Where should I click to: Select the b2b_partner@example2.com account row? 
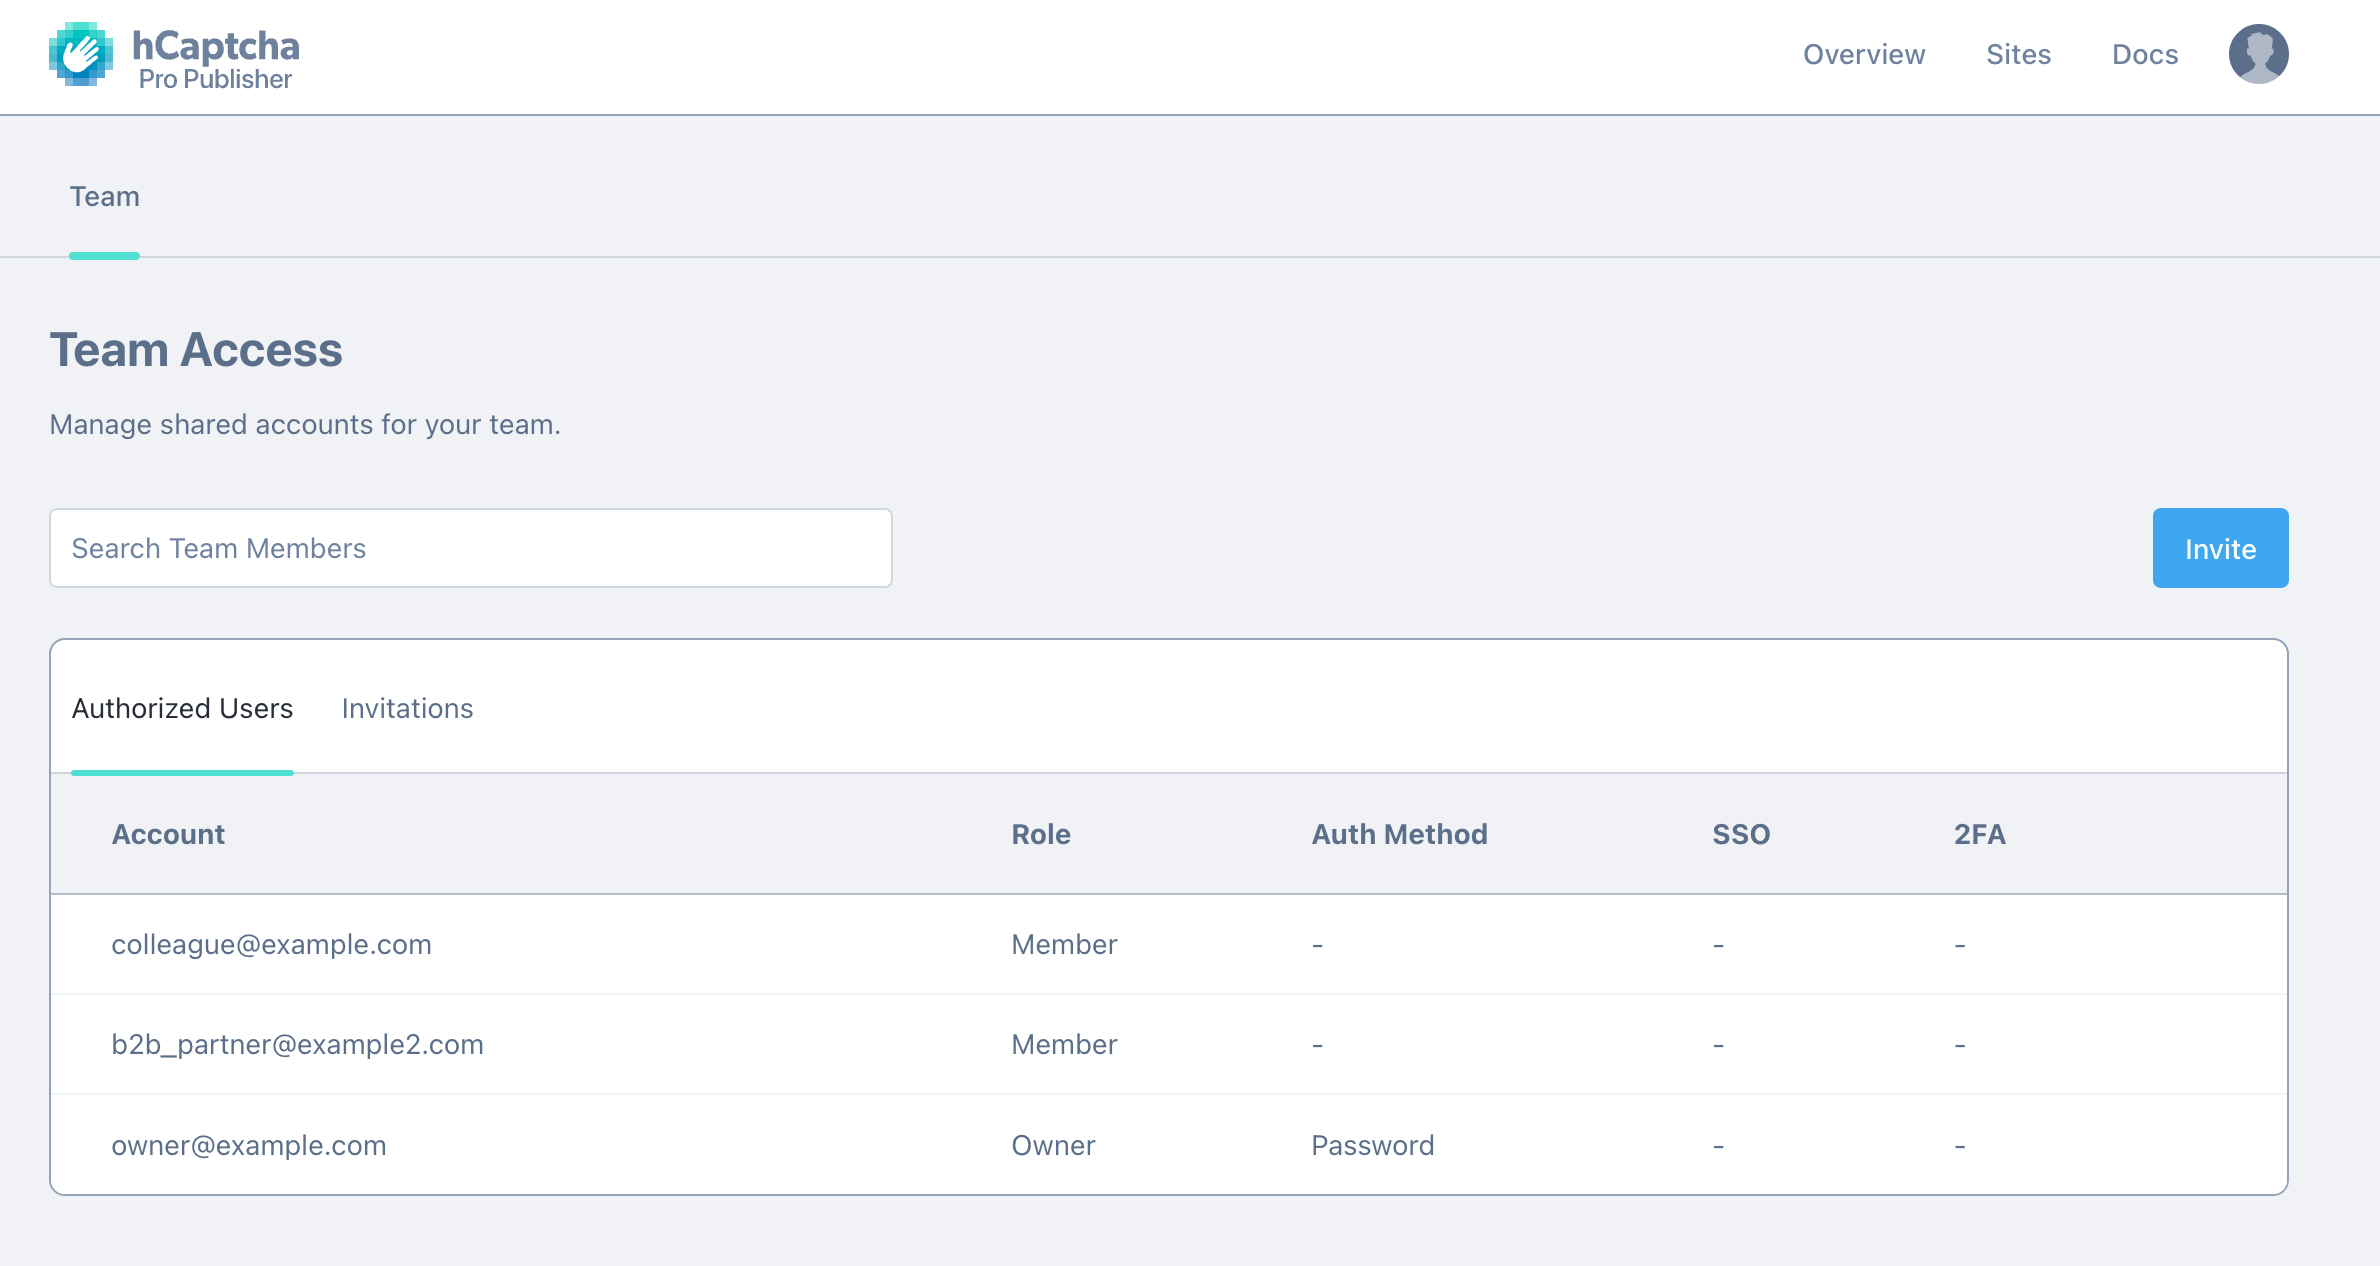point(297,1044)
